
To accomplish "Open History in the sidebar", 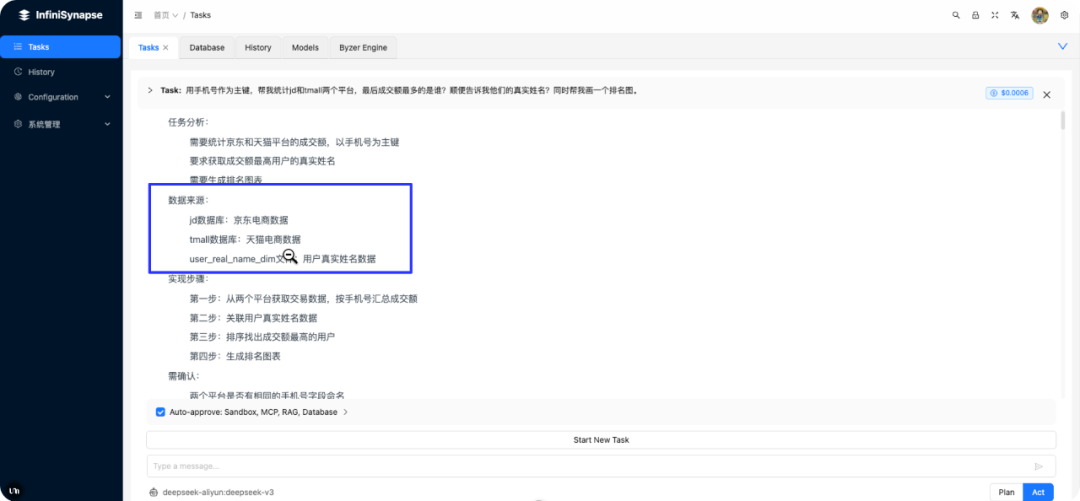I will click(x=61, y=72).
